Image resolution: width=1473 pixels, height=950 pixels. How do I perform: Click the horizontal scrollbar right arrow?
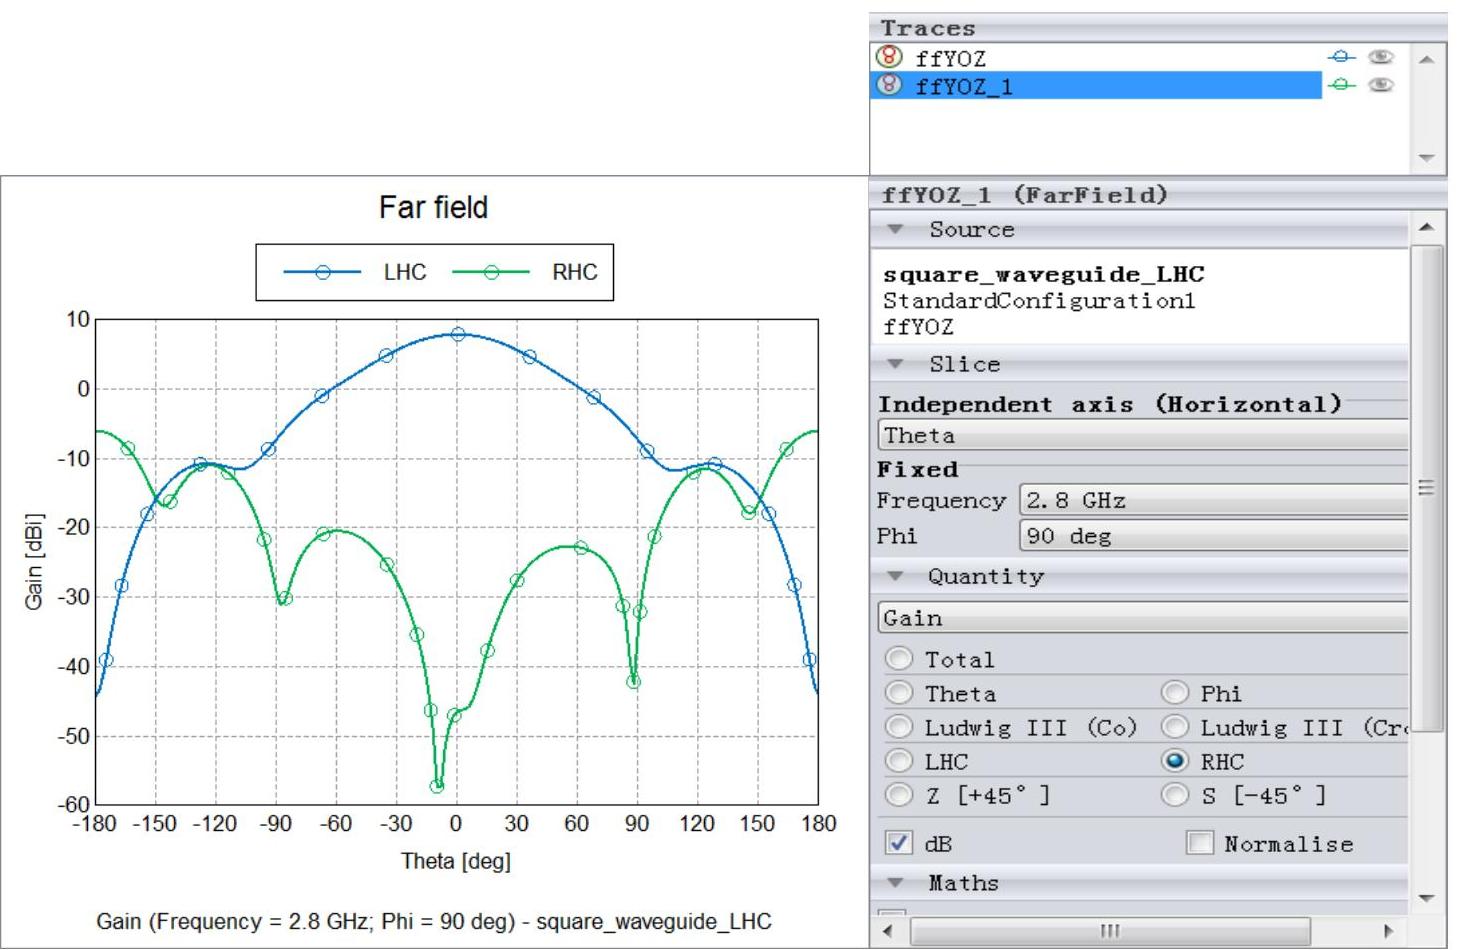[1388, 931]
